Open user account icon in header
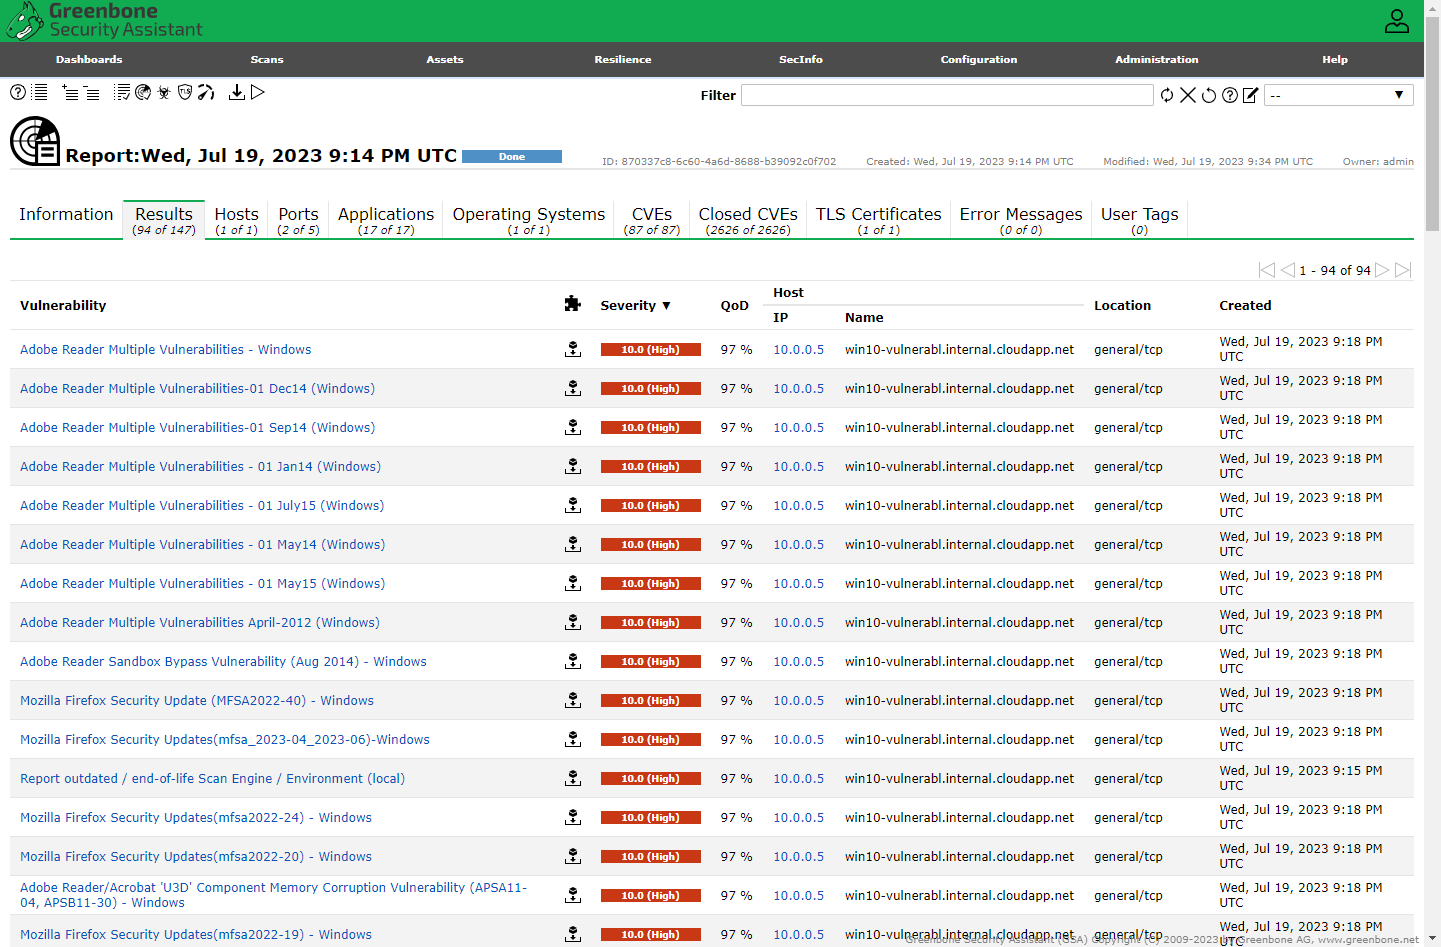Image resolution: width=1441 pixels, height=947 pixels. pyautogui.click(x=1397, y=21)
